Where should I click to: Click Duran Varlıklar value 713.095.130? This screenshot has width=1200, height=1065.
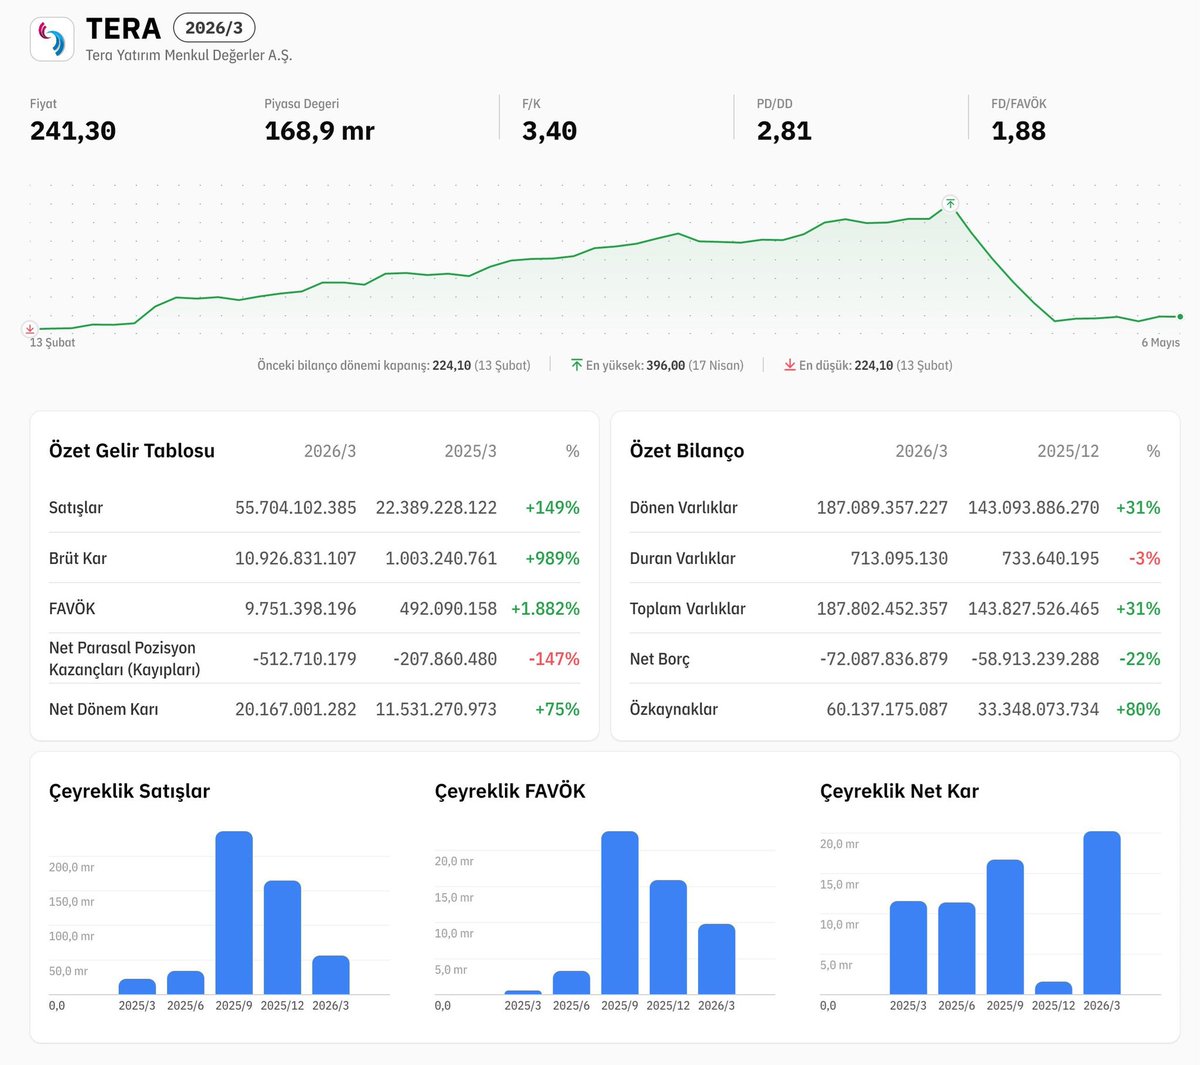[899, 558]
